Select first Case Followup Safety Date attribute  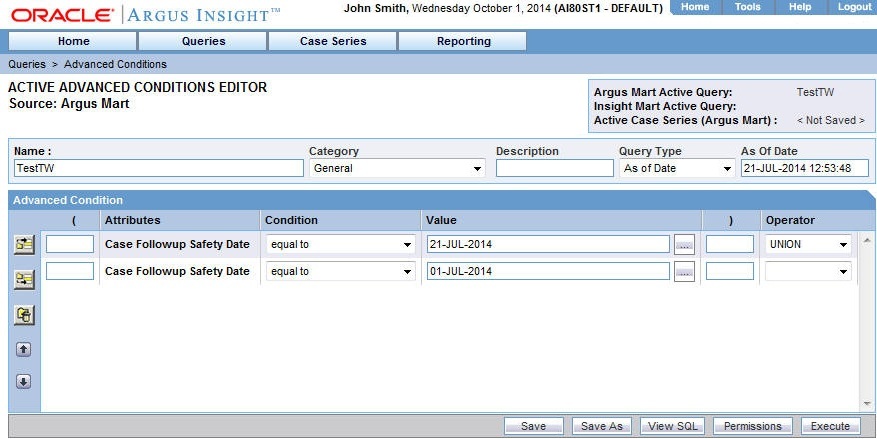[x=177, y=244]
